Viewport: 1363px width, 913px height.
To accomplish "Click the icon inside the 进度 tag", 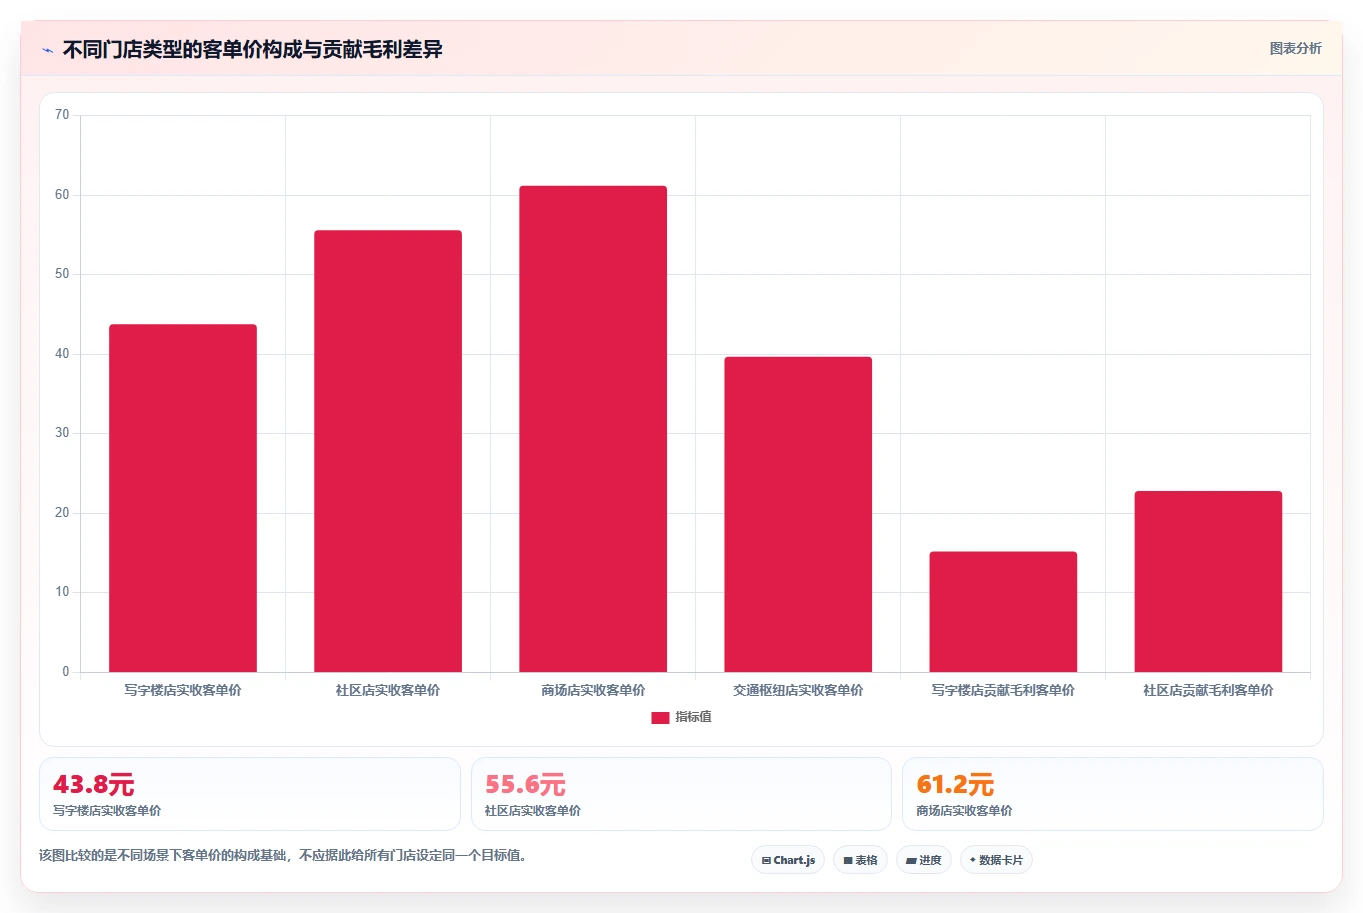I will pyautogui.click(x=911, y=860).
